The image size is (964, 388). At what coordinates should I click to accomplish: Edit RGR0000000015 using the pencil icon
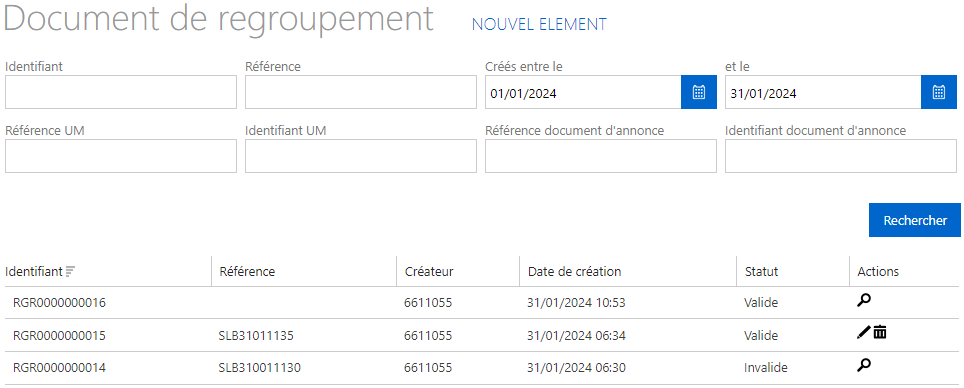pyautogui.click(x=863, y=333)
